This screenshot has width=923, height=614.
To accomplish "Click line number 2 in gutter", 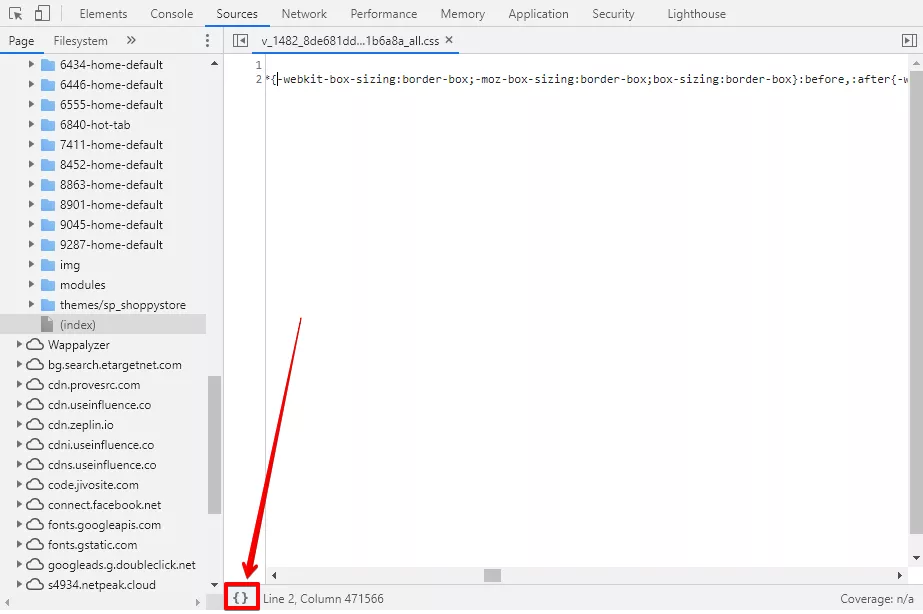I will (258, 79).
